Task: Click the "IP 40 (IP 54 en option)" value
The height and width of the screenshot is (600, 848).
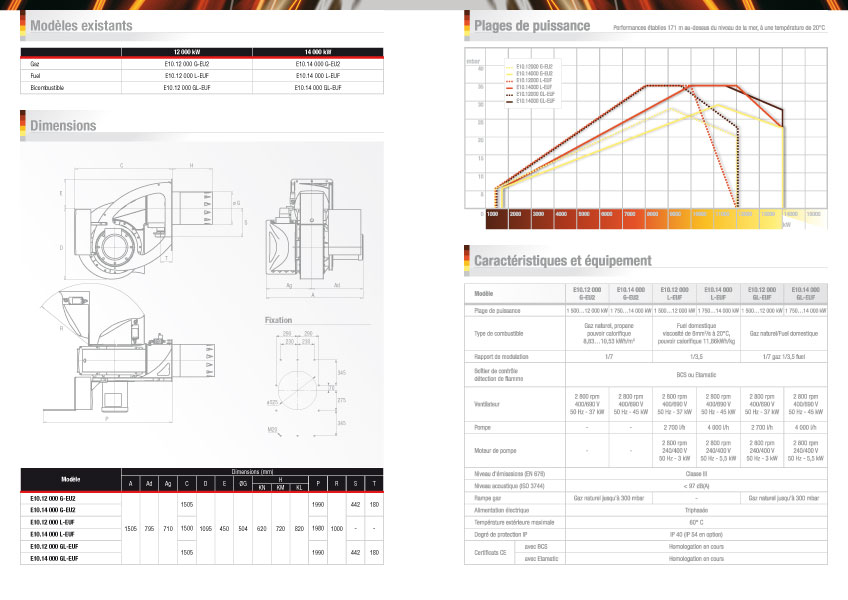Action: (696, 535)
